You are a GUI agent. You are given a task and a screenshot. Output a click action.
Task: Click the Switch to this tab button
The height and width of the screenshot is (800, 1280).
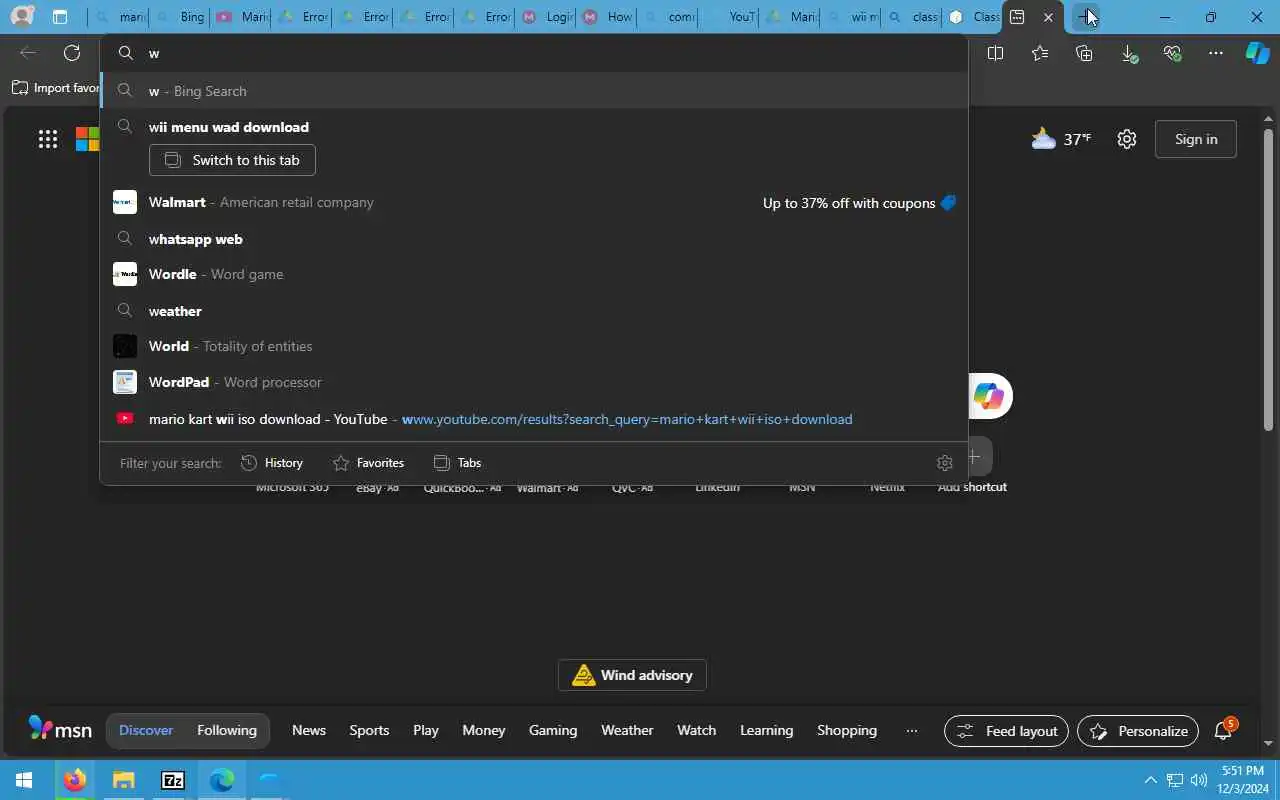pyautogui.click(x=232, y=160)
